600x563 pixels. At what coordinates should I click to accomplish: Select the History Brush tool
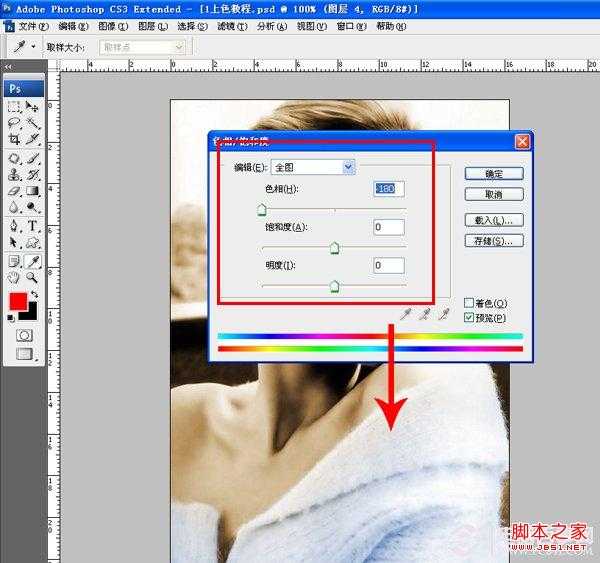point(33,175)
